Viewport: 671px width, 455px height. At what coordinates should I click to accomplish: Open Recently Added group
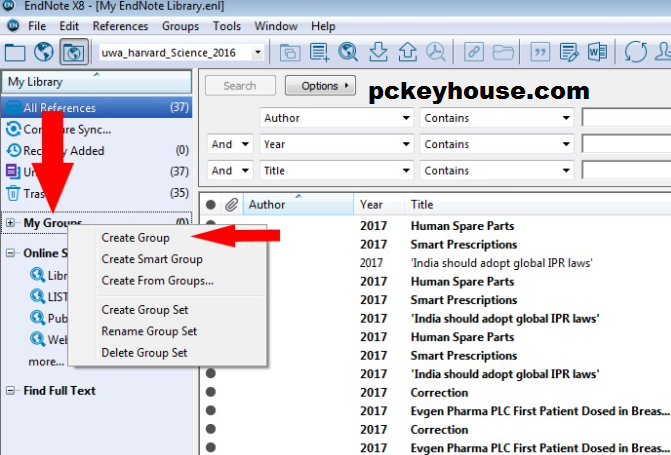[97, 150]
